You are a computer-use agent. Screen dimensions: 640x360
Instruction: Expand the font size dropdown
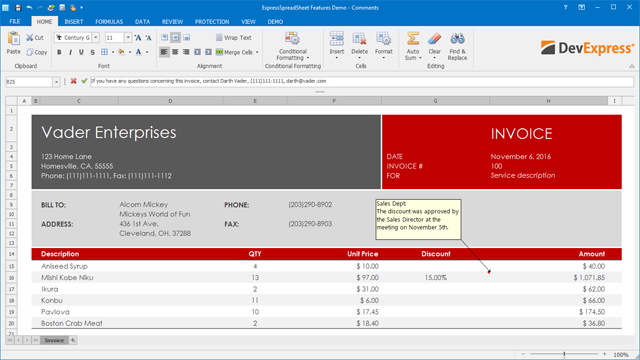pyautogui.click(x=128, y=38)
